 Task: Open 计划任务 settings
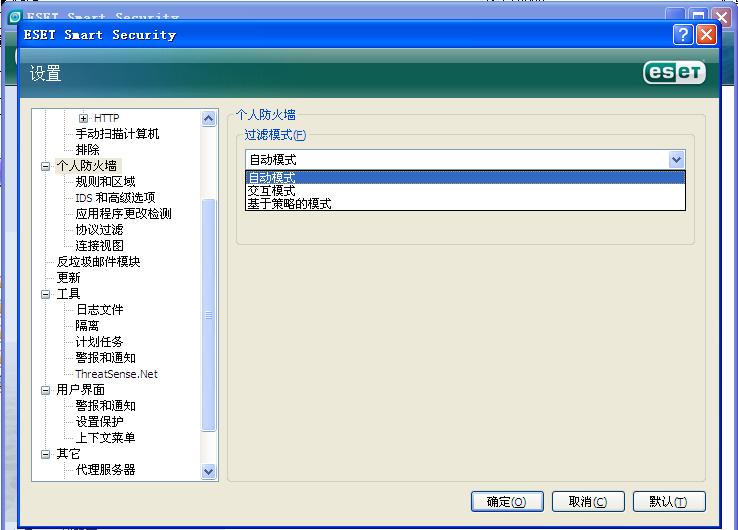click(x=99, y=342)
